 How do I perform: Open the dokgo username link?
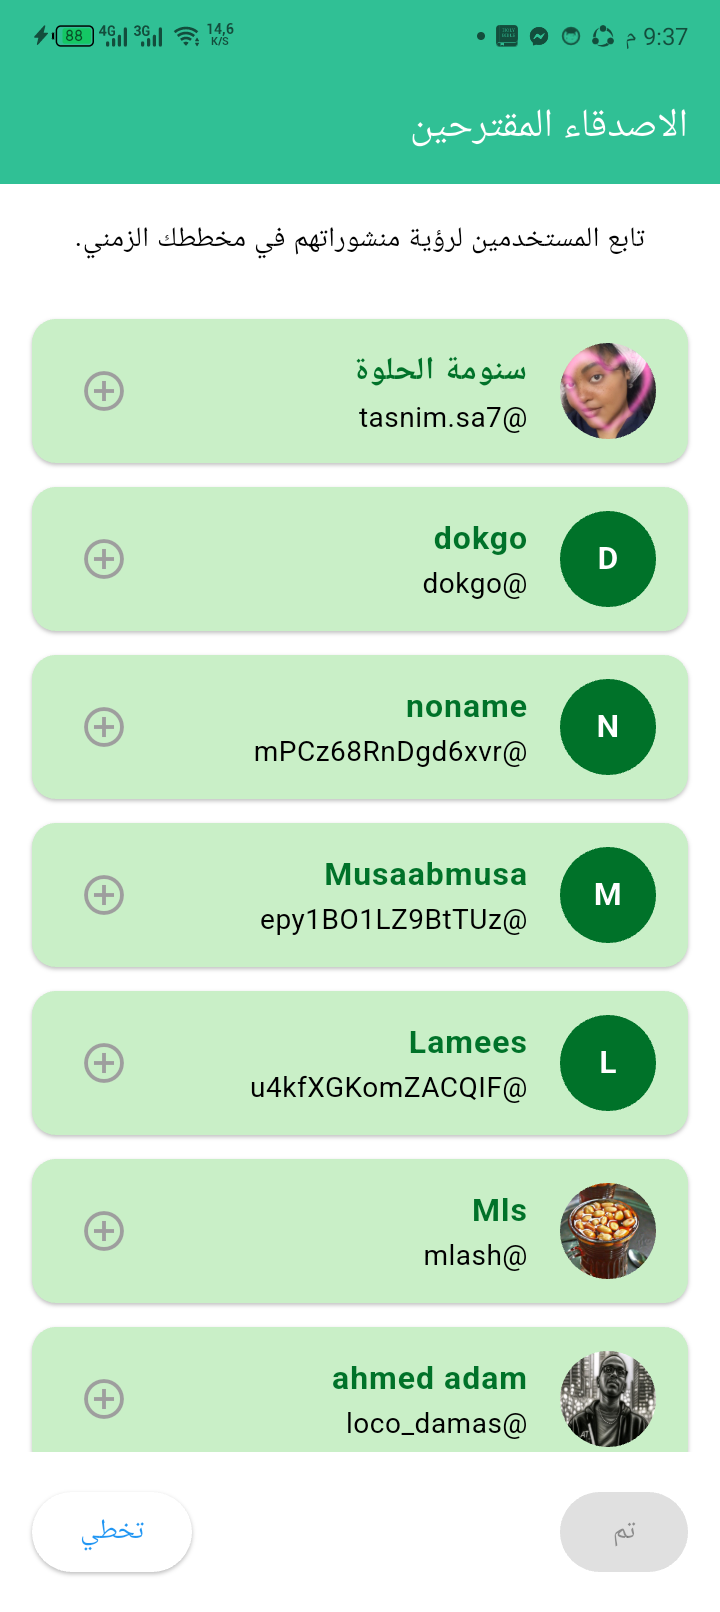coord(474,583)
